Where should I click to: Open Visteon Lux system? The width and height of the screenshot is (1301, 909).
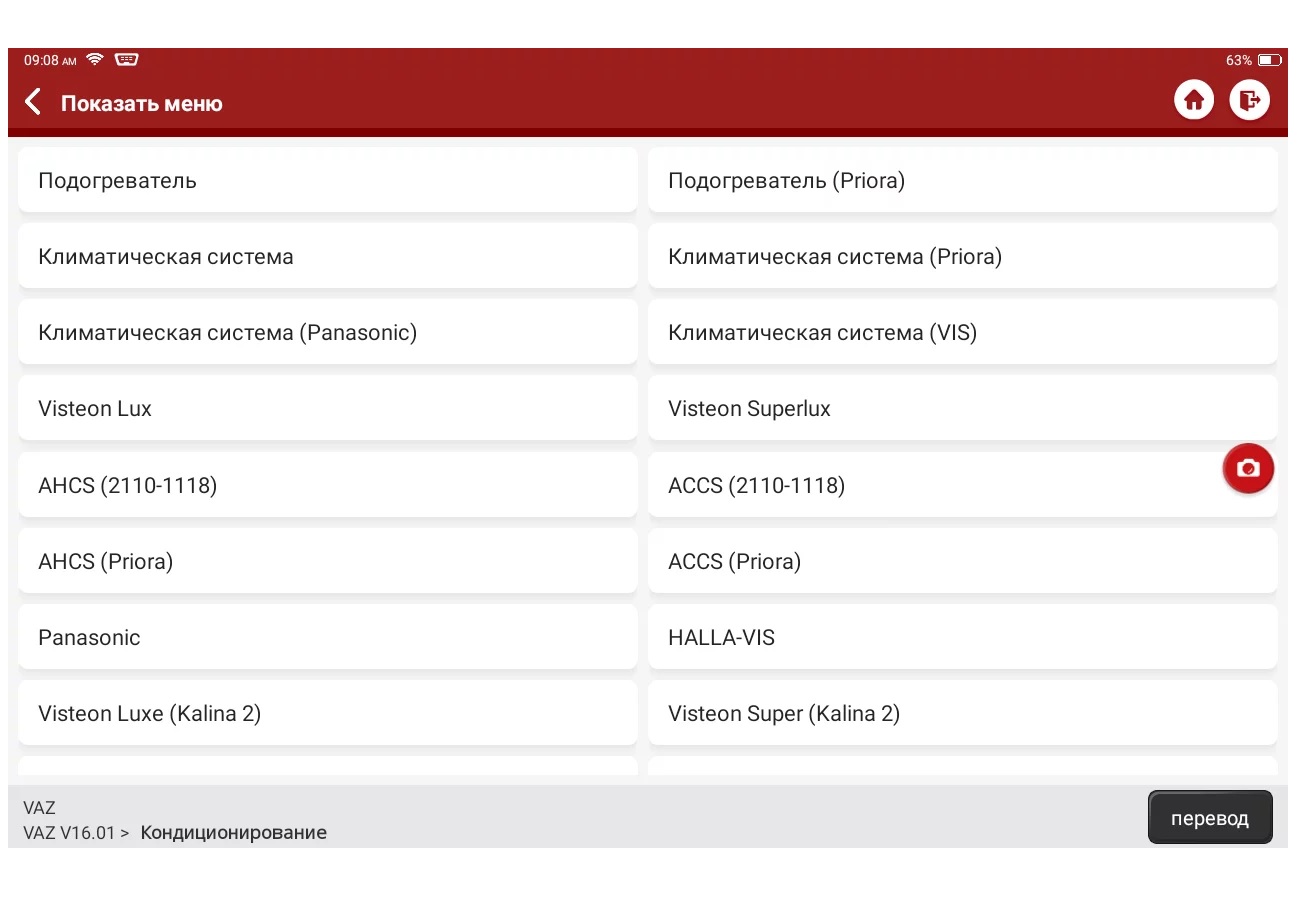coord(328,408)
